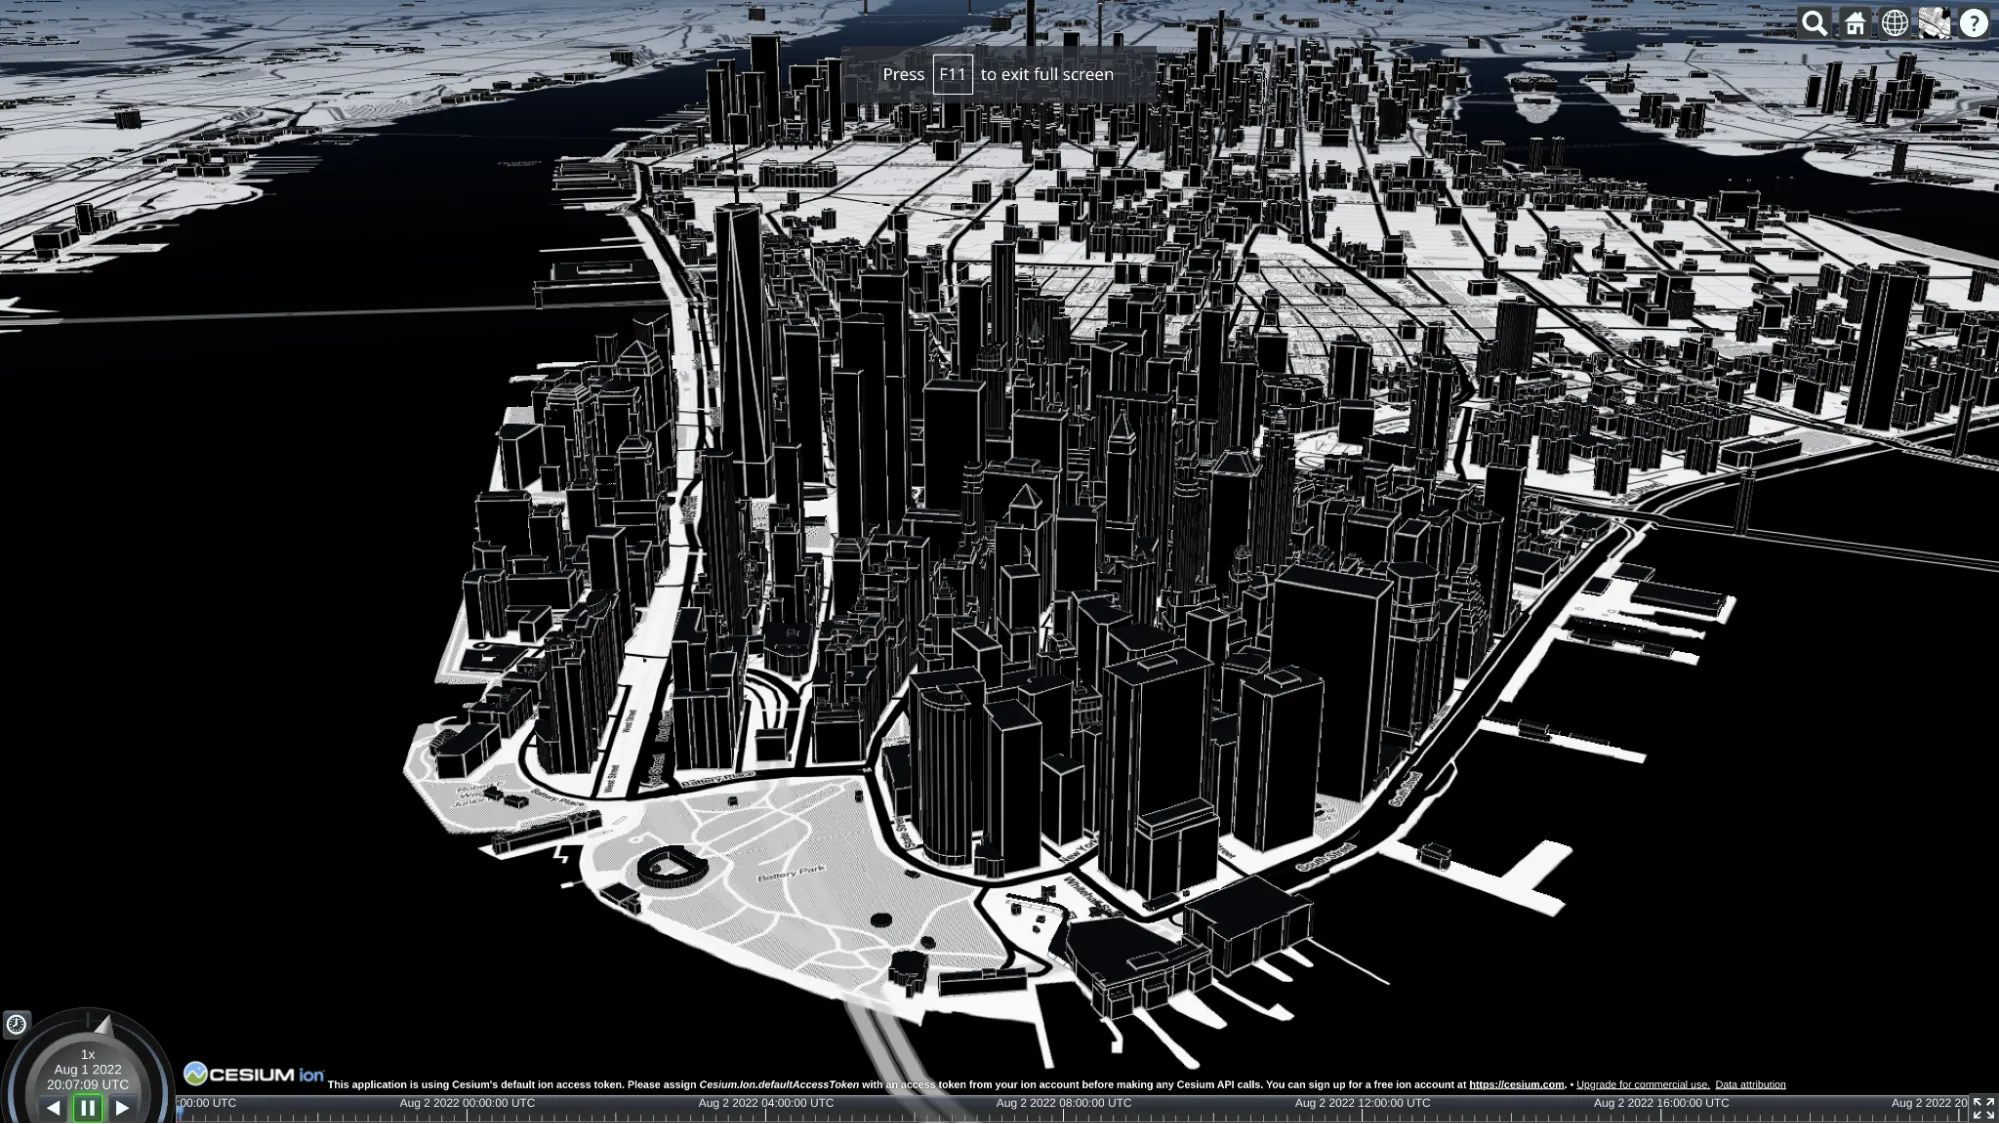
Task: Pause the animation with the green button
Action: 88,1108
